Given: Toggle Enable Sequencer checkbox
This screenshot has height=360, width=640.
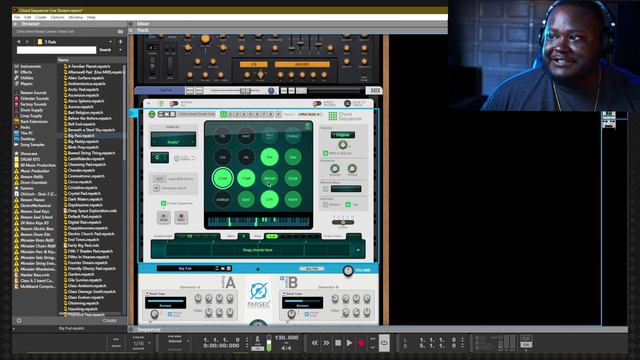Looking at the screenshot, I should (x=163, y=203).
